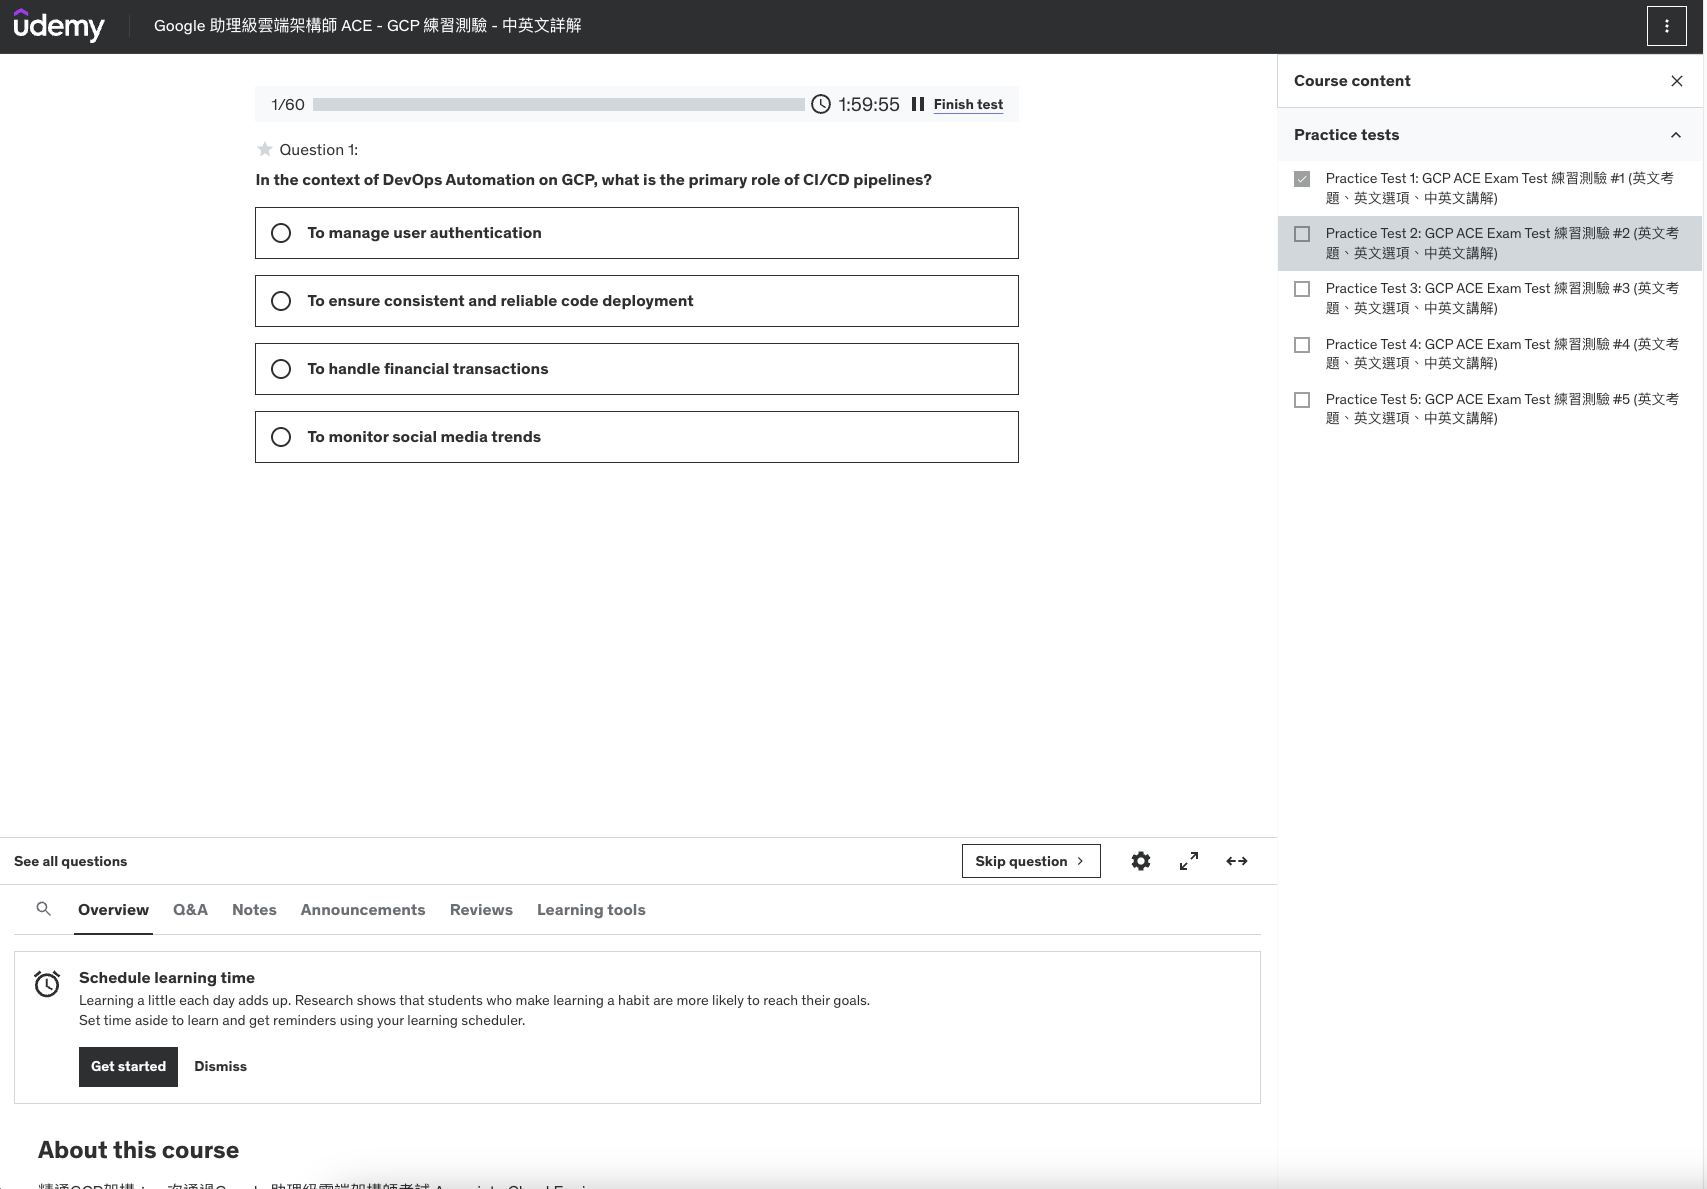Click the test progress bar
The height and width of the screenshot is (1189, 1707).
(x=558, y=104)
